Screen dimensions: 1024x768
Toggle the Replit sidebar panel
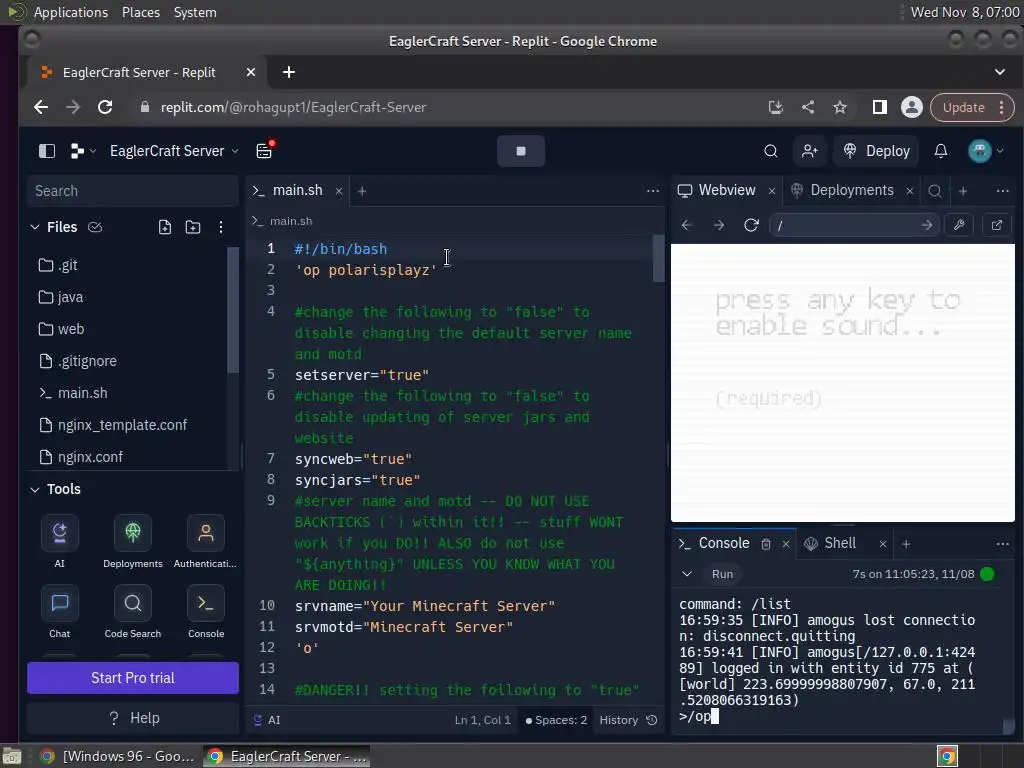(47, 151)
